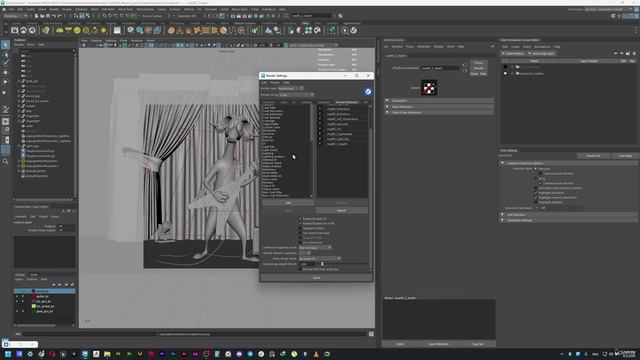Open the Deep merge mode dropdown

pos(320,258)
